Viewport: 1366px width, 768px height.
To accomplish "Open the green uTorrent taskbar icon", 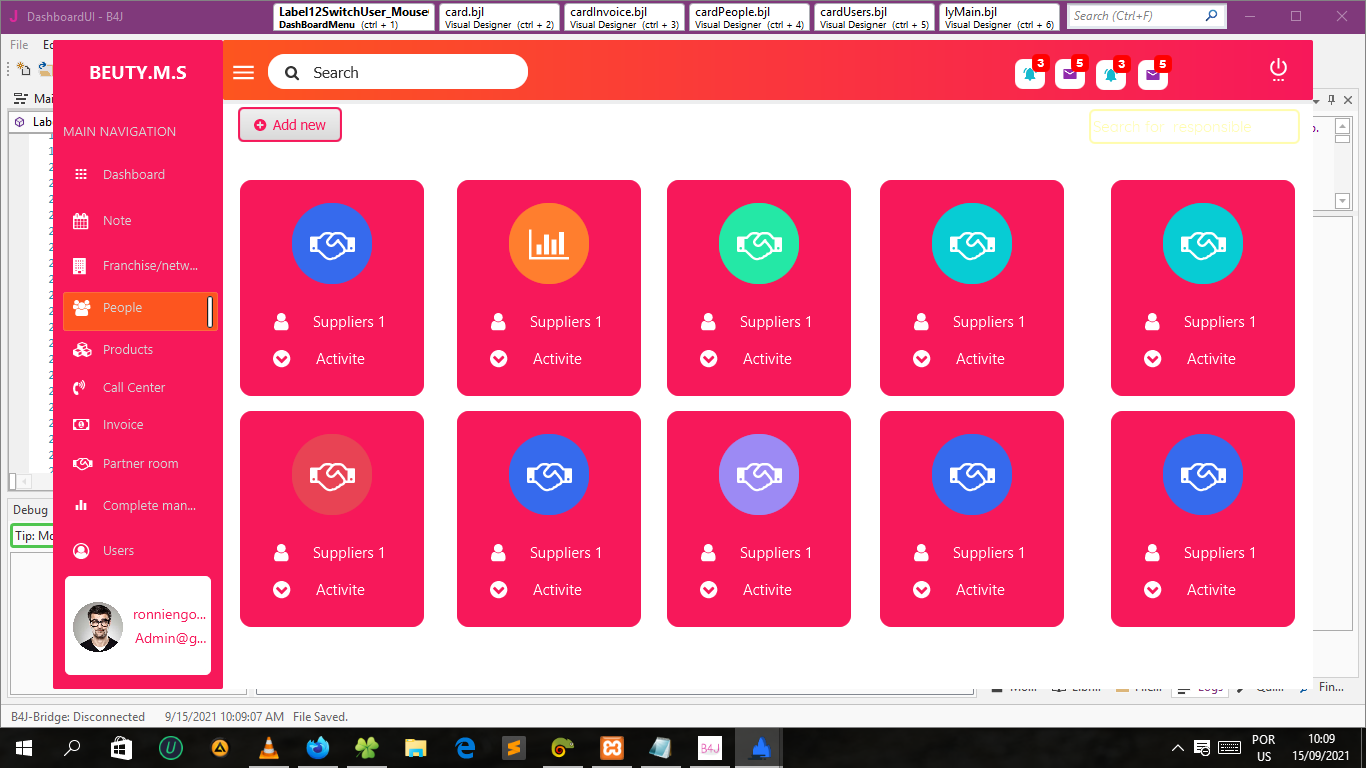I will (170, 747).
